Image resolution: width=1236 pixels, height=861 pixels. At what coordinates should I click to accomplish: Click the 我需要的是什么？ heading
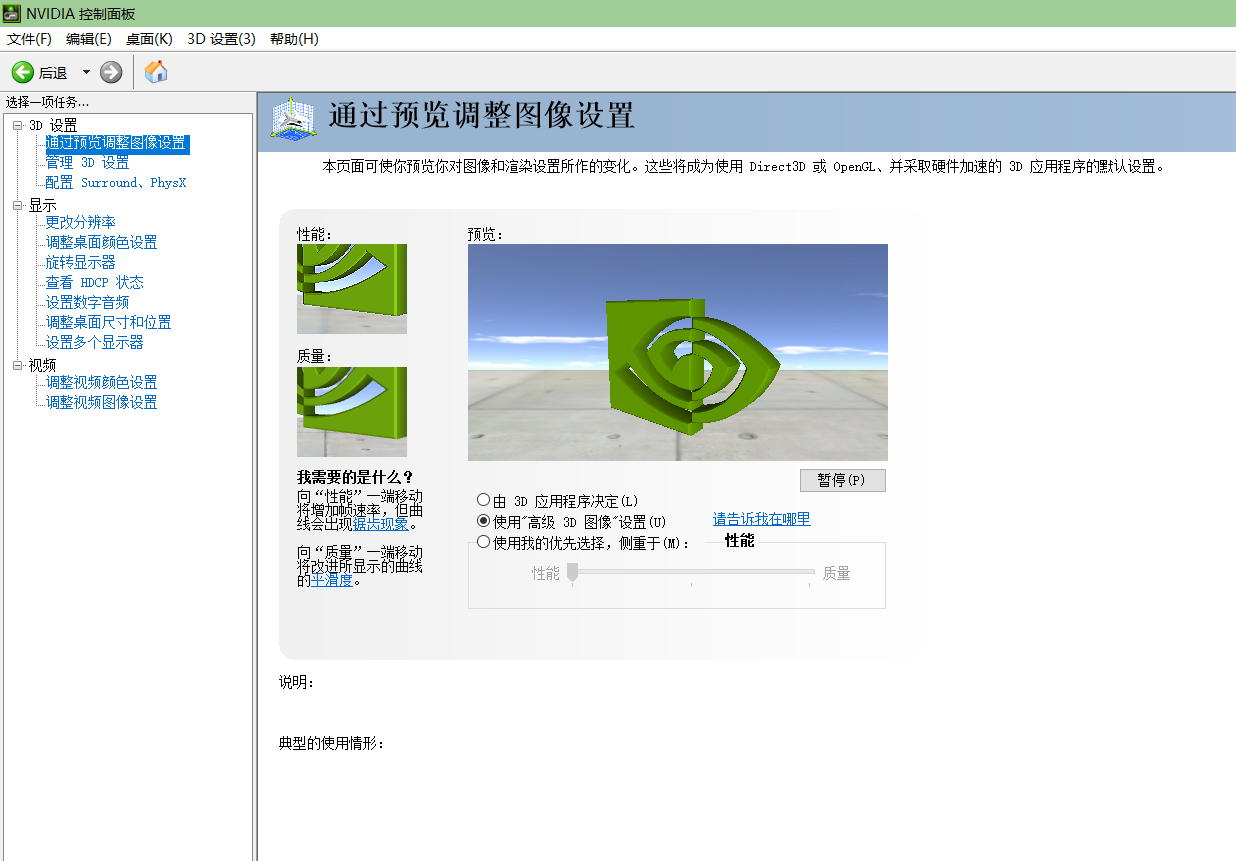pos(355,477)
